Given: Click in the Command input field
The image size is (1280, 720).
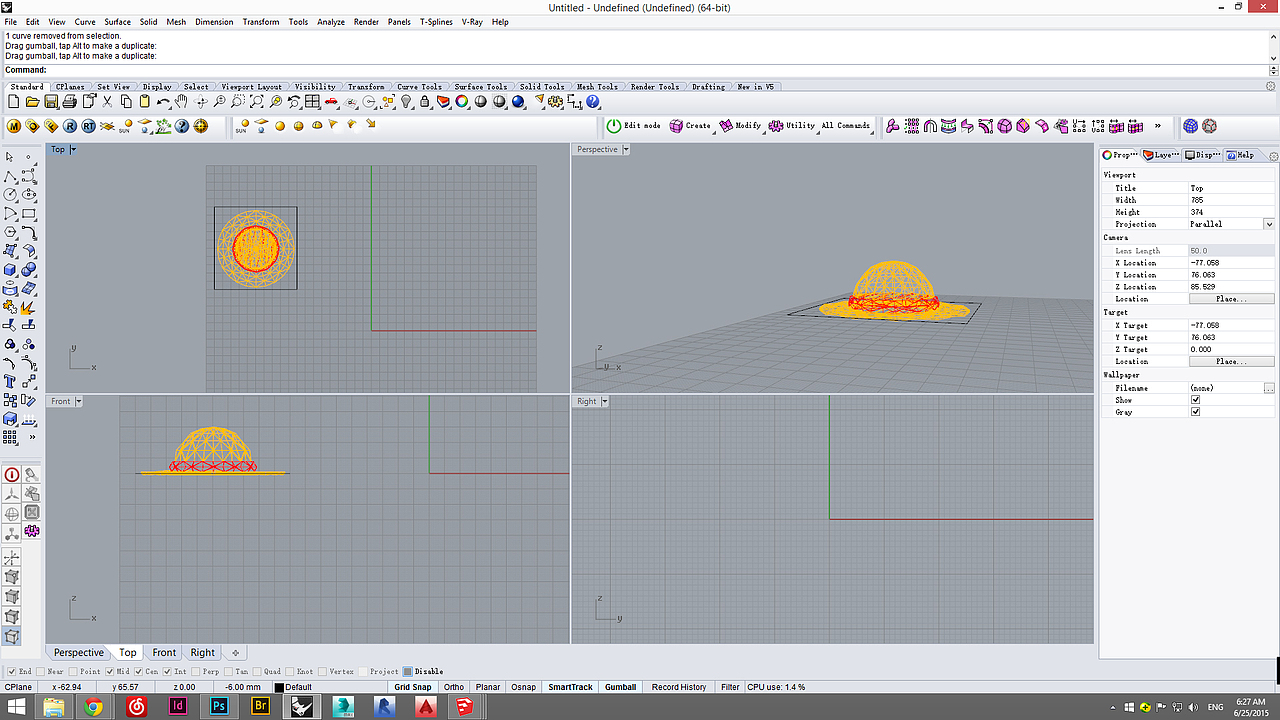Looking at the screenshot, I should (x=658, y=70).
